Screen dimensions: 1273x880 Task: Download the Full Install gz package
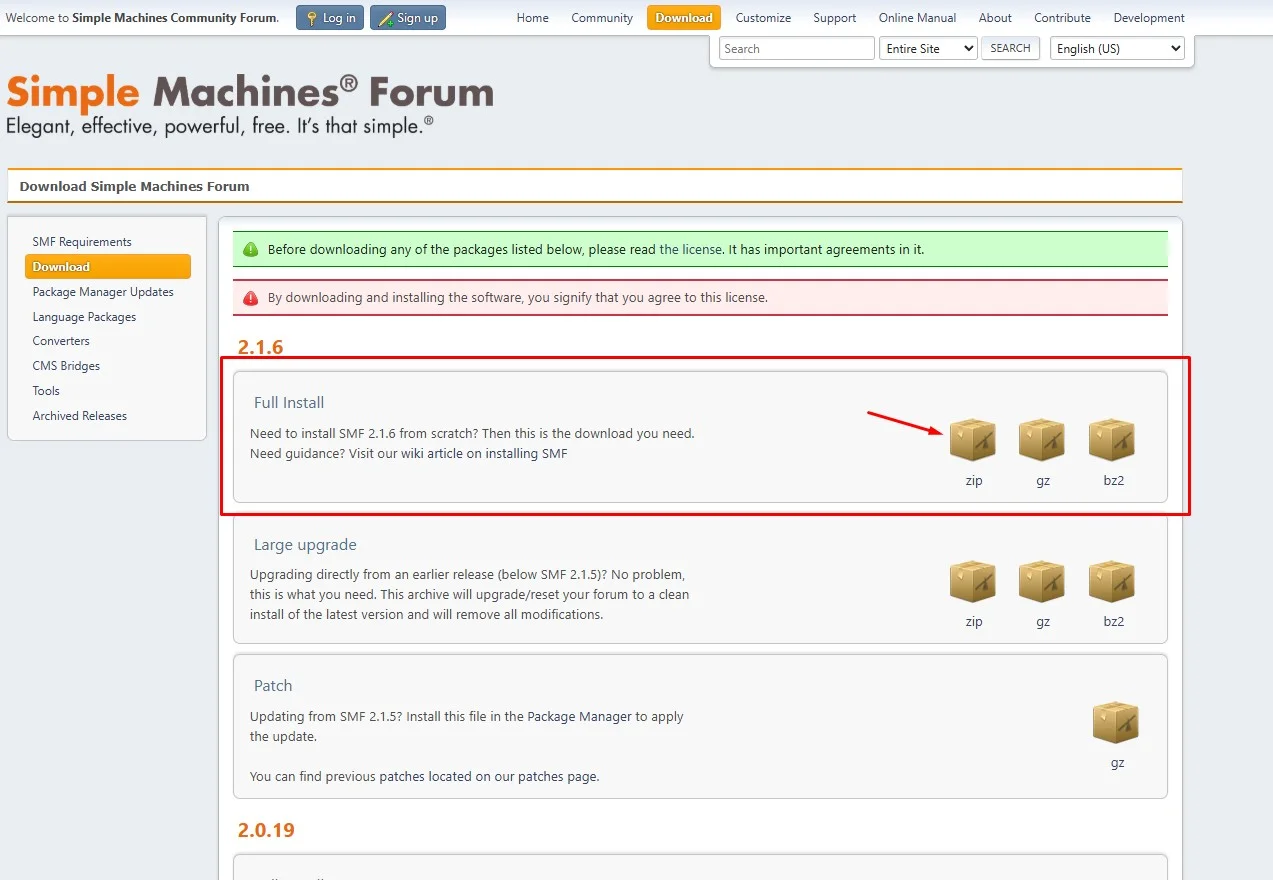pyautogui.click(x=1043, y=440)
